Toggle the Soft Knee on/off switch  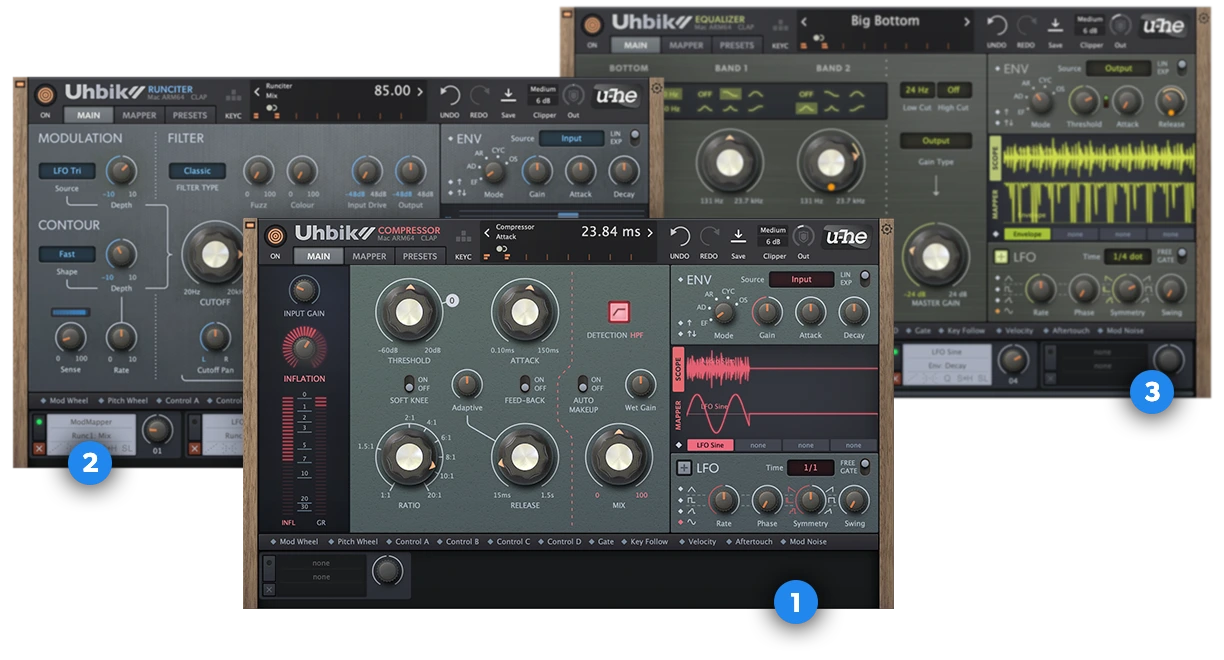(408, 384)
